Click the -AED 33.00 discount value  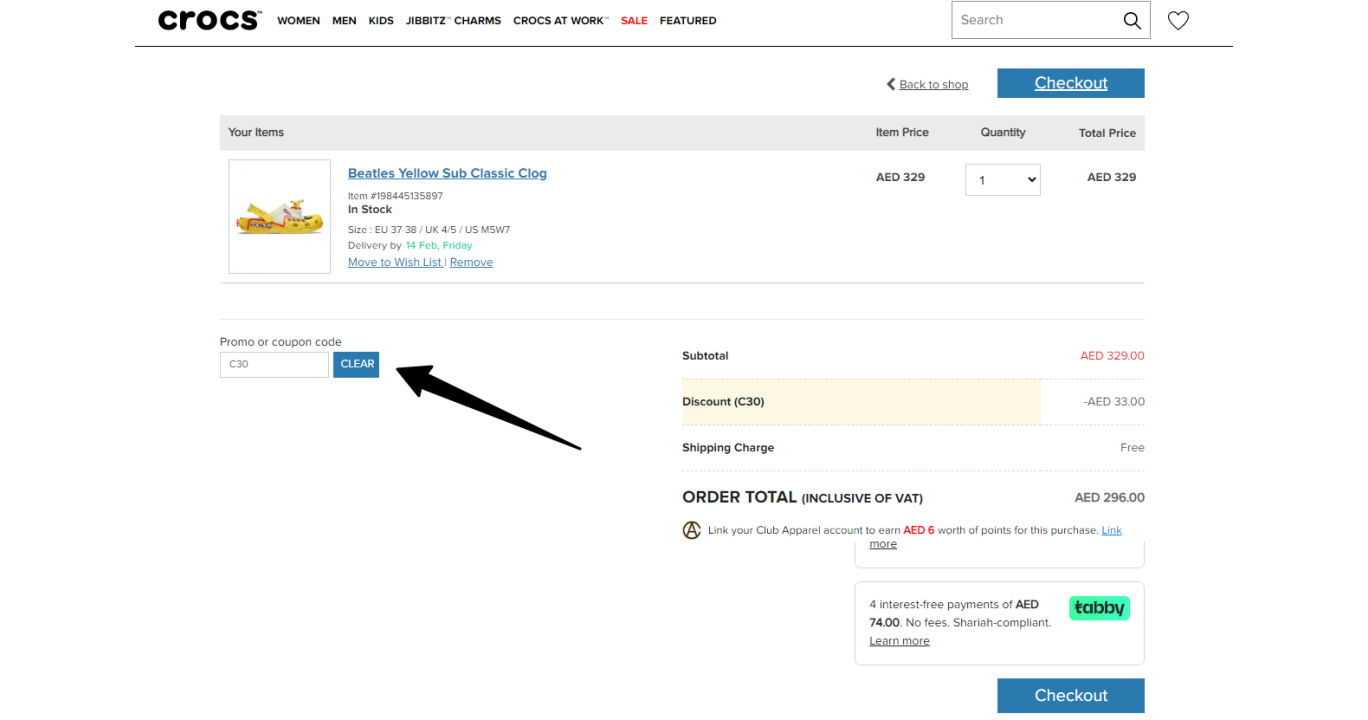[1114, 402]
